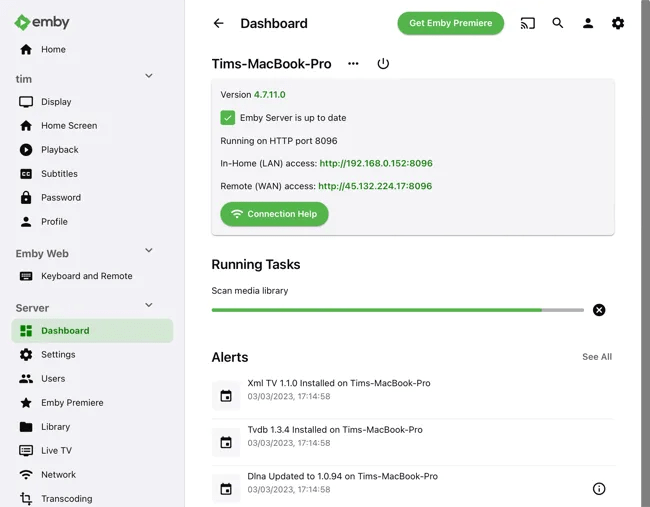Open the server three-dots menu
Viewport: 650px width, 507px height.
(x=353, y=64)
